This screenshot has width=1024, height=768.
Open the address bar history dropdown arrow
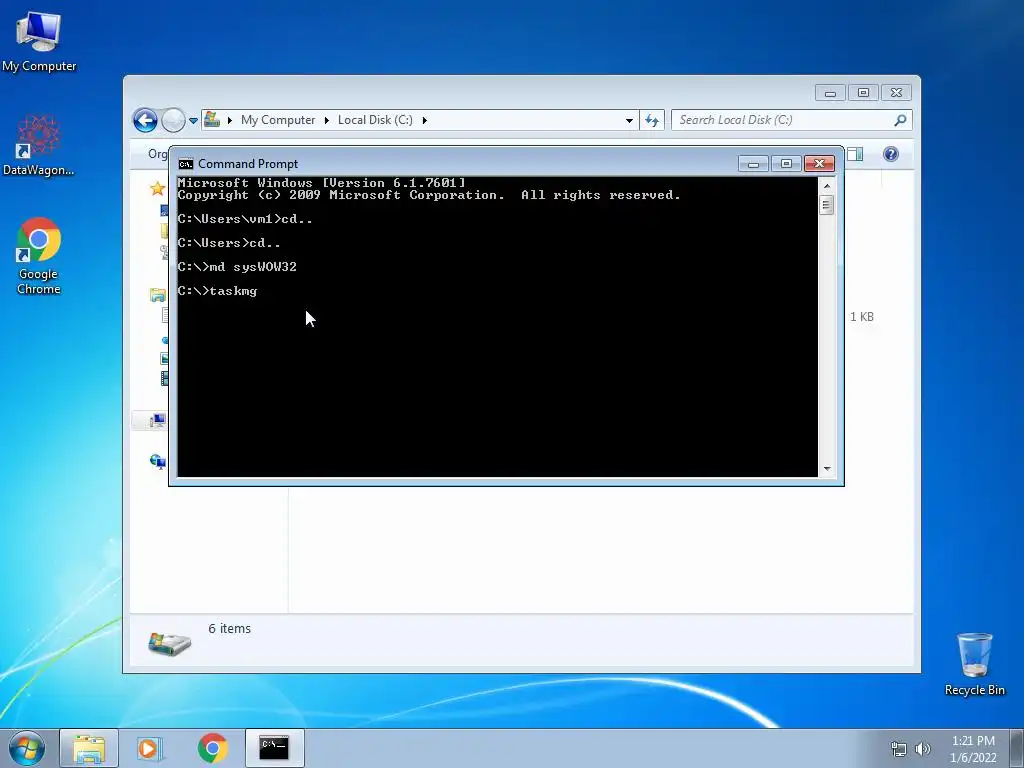click(629, 121)
